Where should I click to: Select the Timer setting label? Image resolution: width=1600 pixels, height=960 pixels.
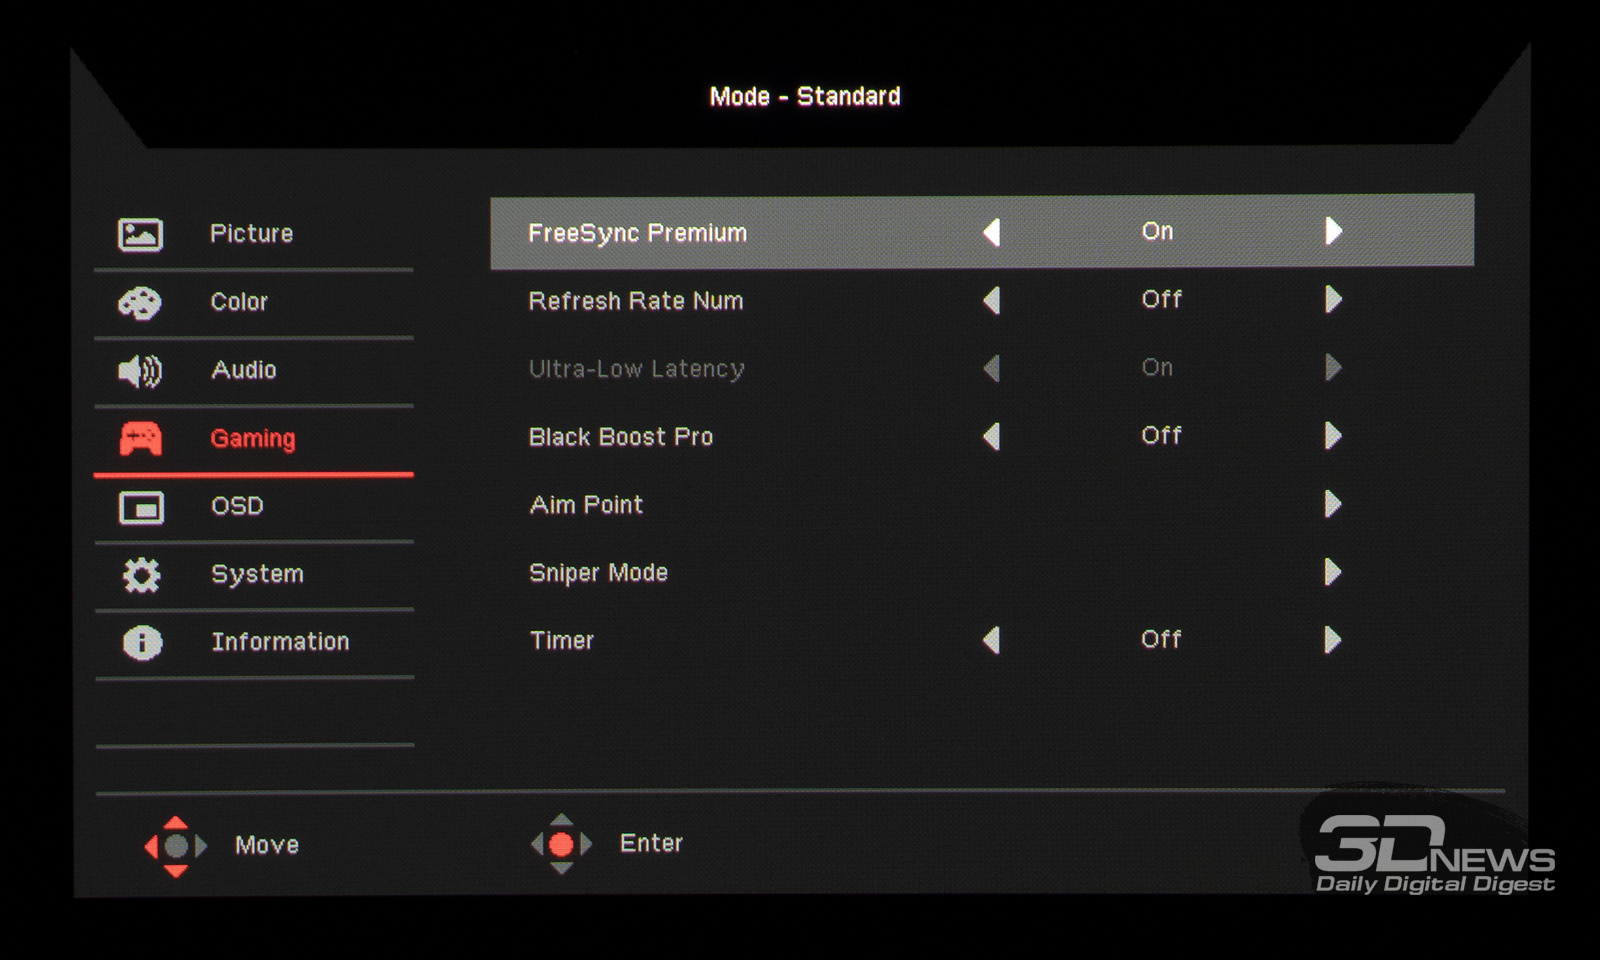point(561,640)
